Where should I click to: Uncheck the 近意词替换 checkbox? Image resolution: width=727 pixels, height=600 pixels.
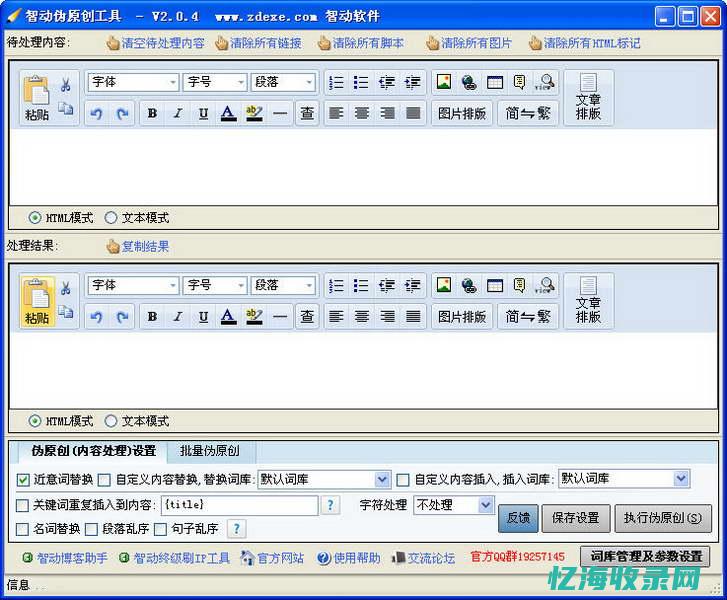(x=24, y=479)
